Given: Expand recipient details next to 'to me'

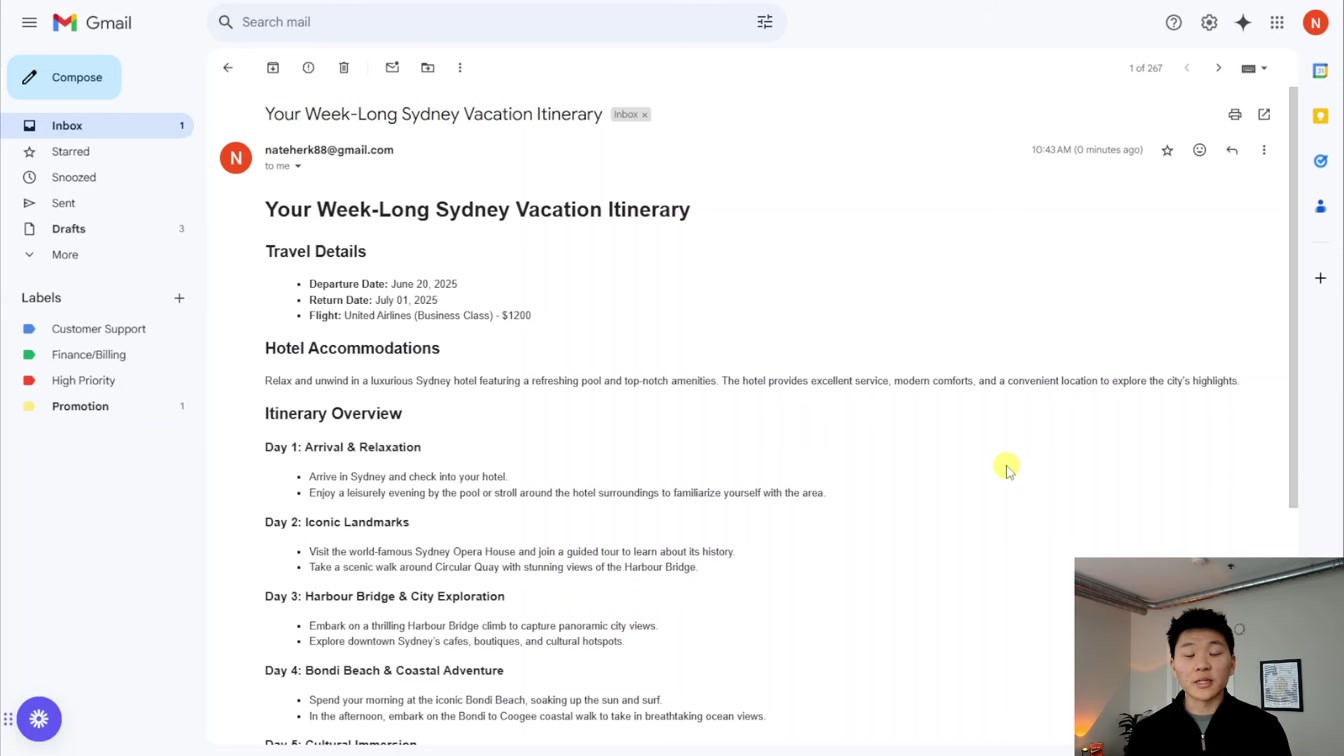Looking at the screenshot, I should point(298,166).
